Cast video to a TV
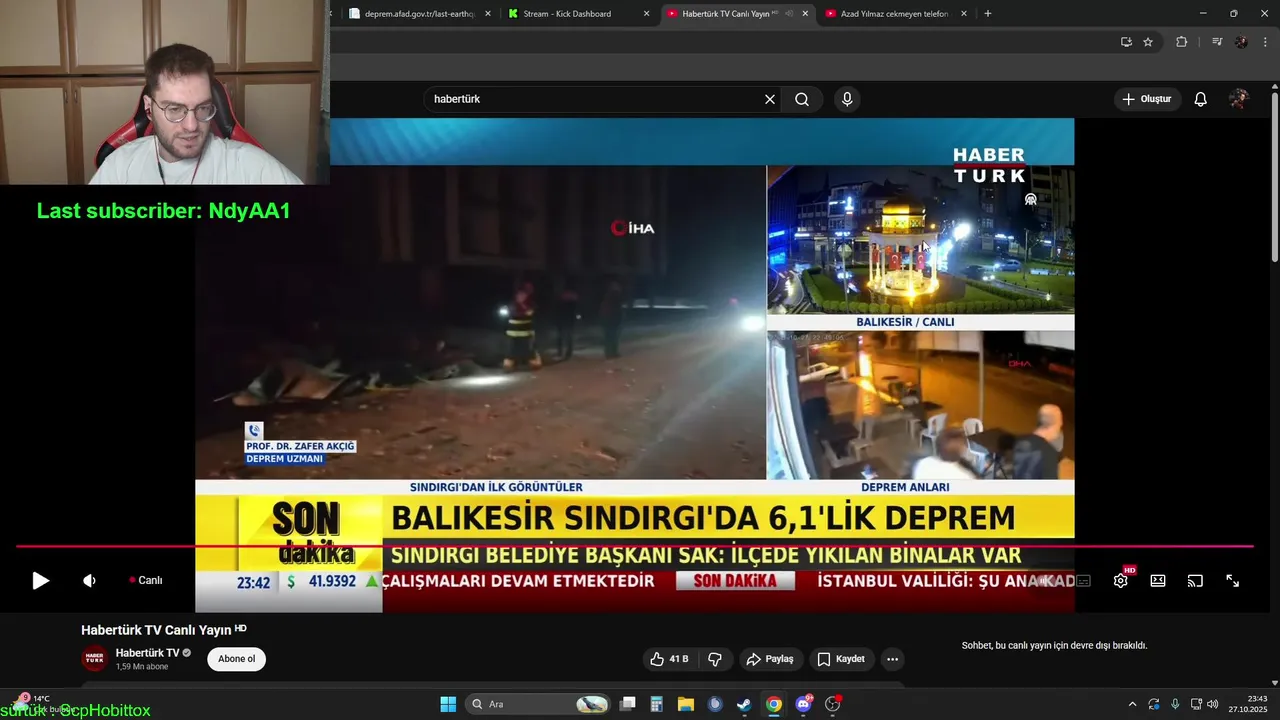 tap(1195, 580)
